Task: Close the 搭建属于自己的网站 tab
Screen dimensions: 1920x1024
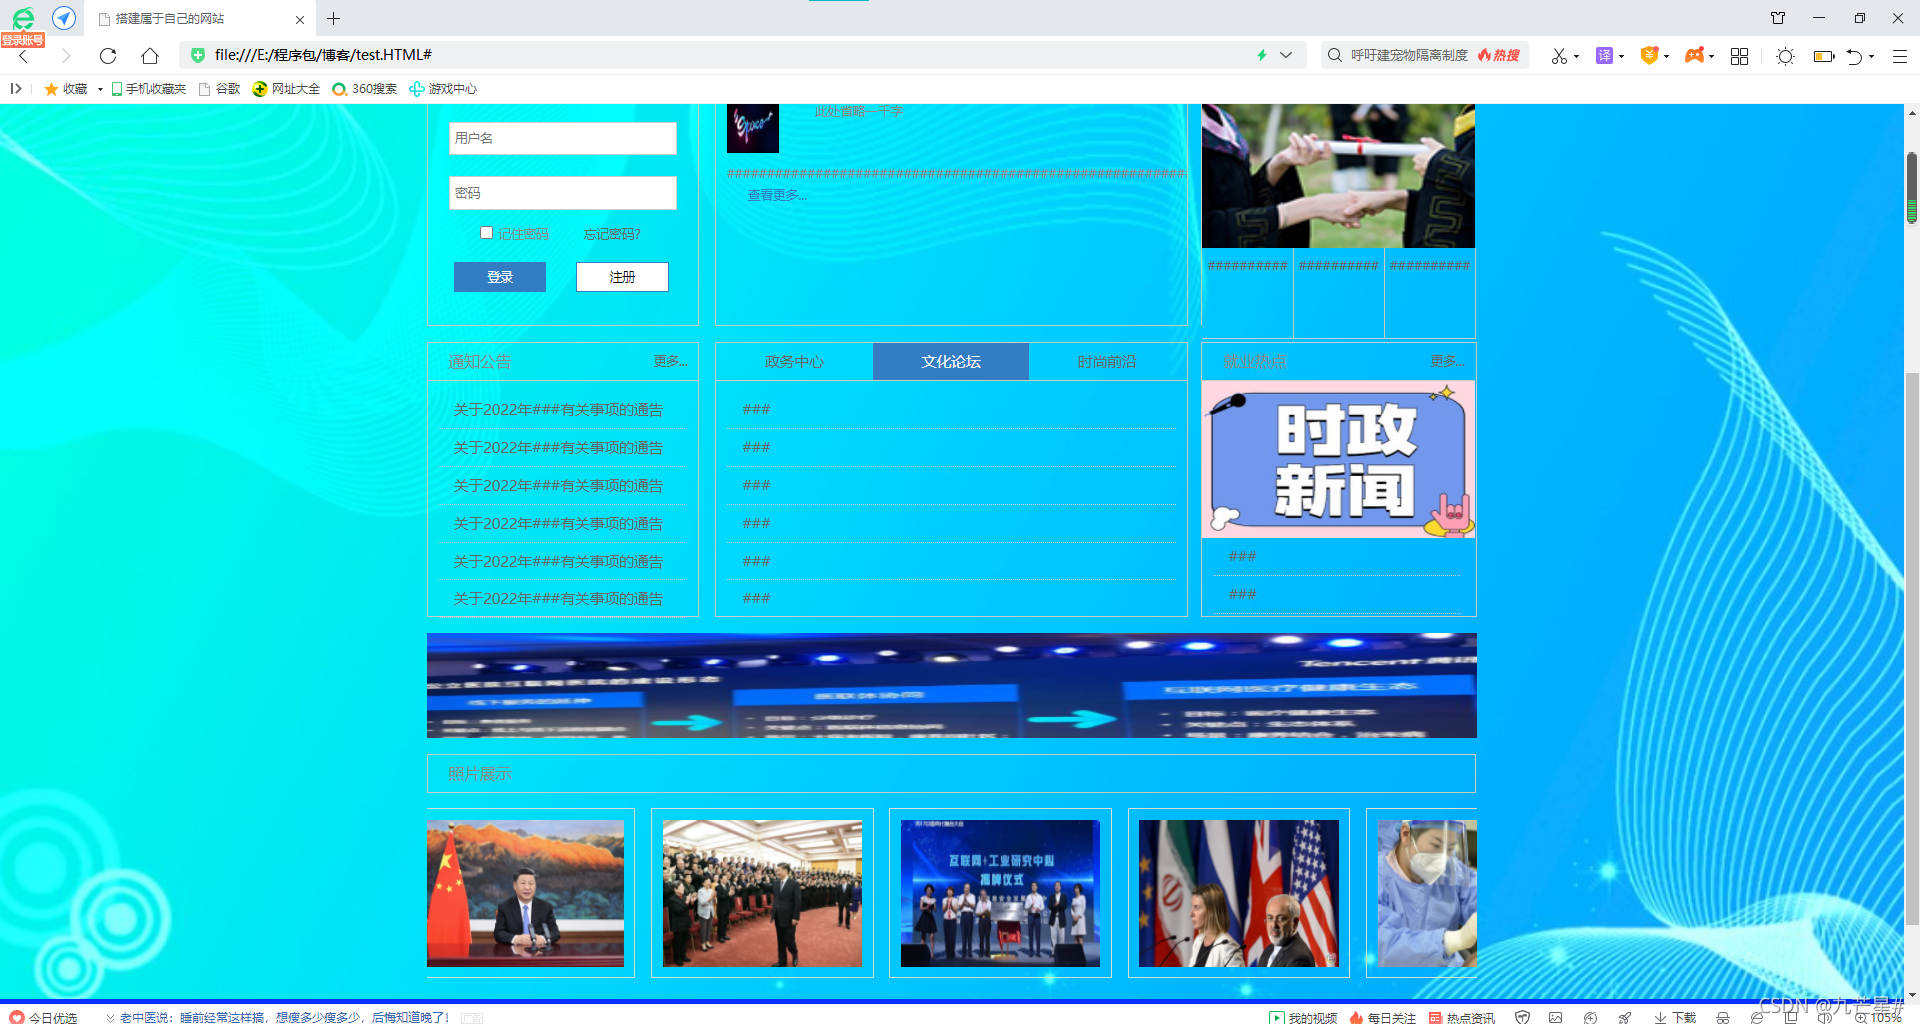Action: 300,19
